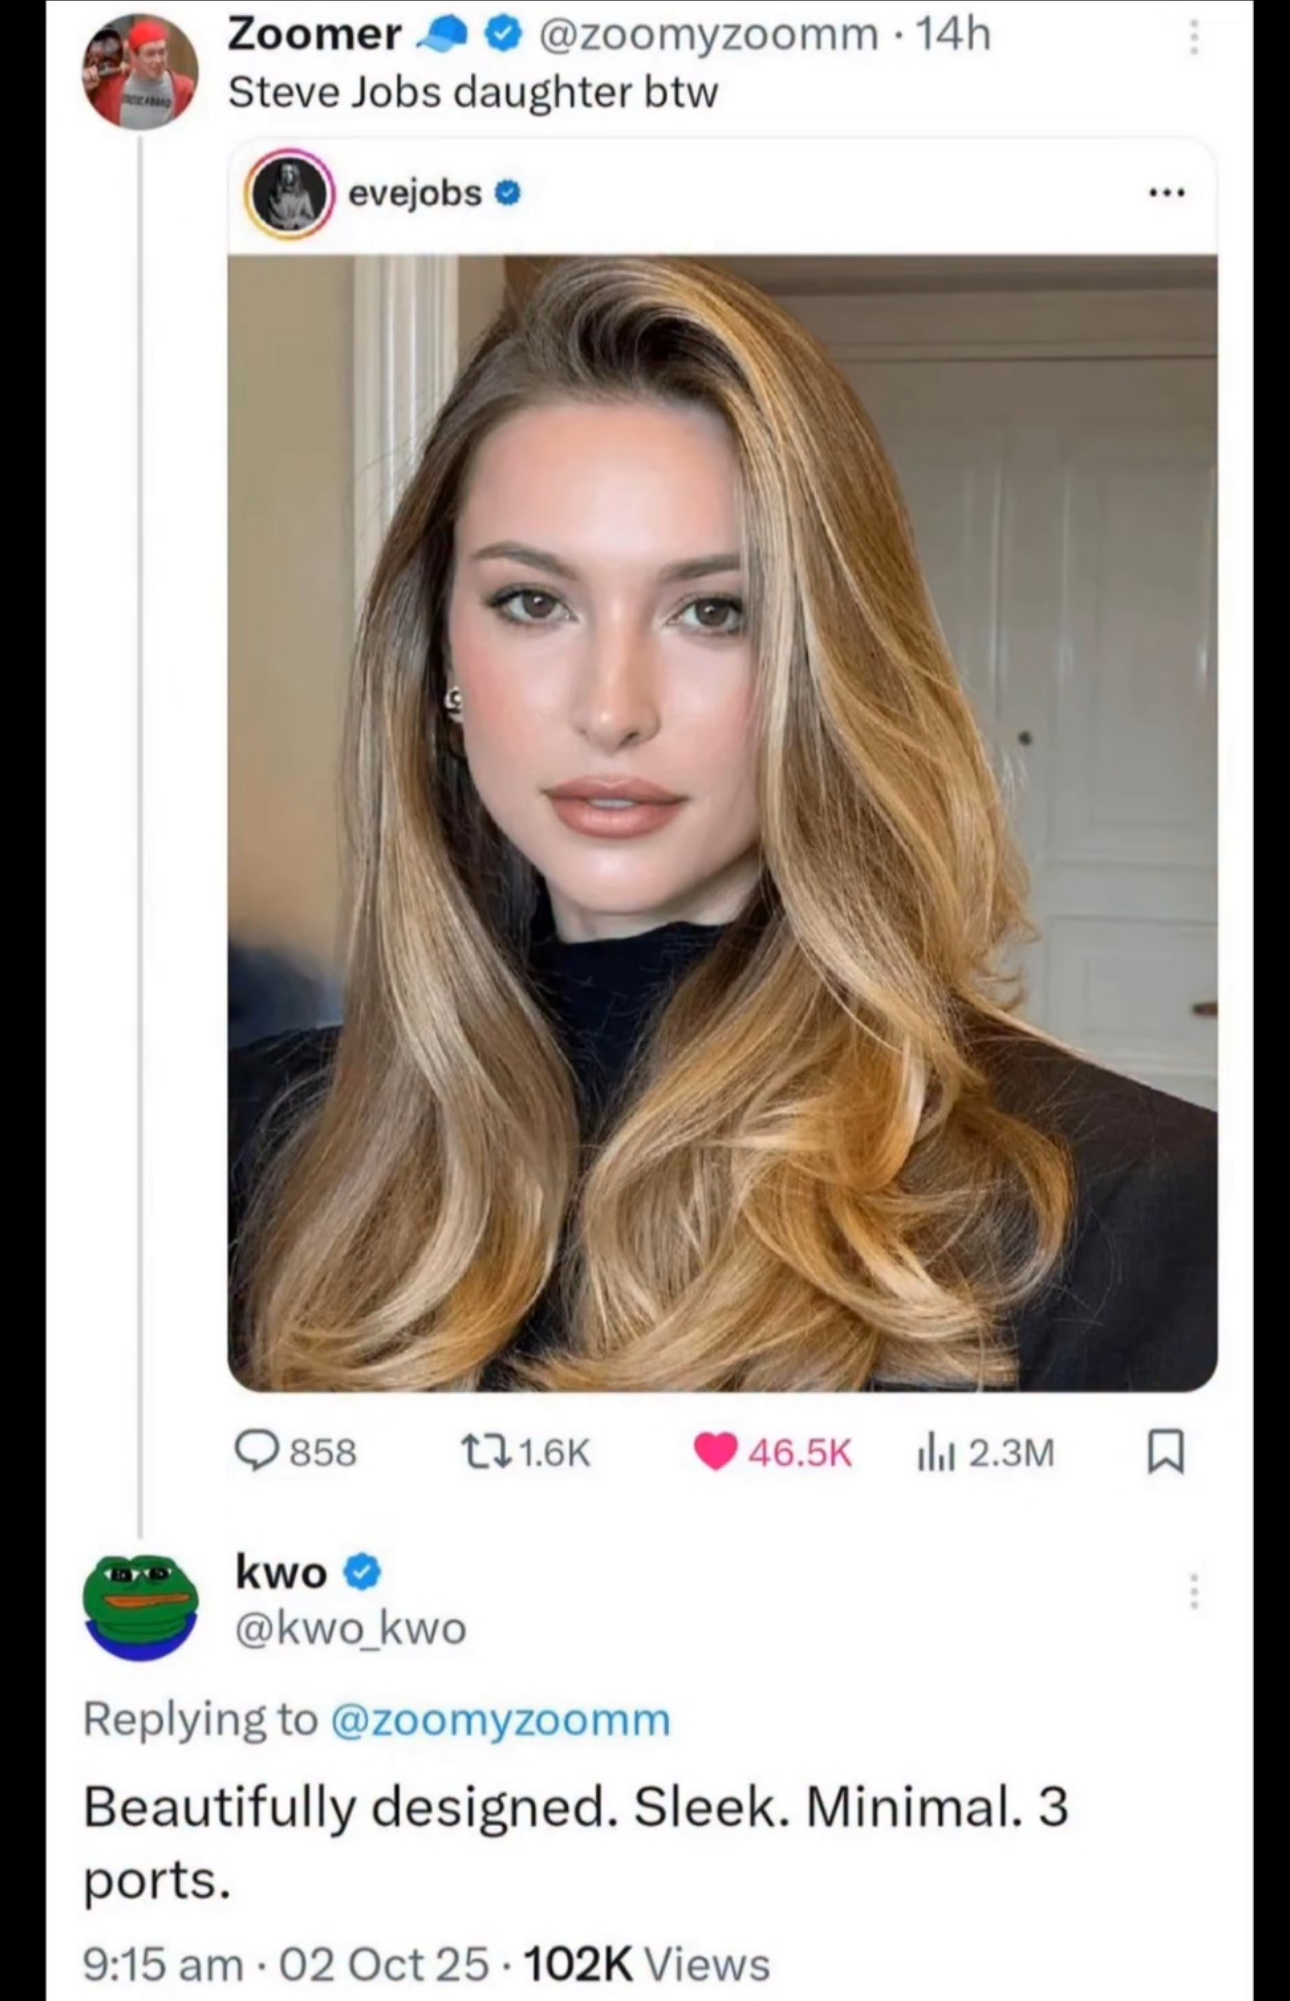Open Zoomer's profile avatar

140,73
